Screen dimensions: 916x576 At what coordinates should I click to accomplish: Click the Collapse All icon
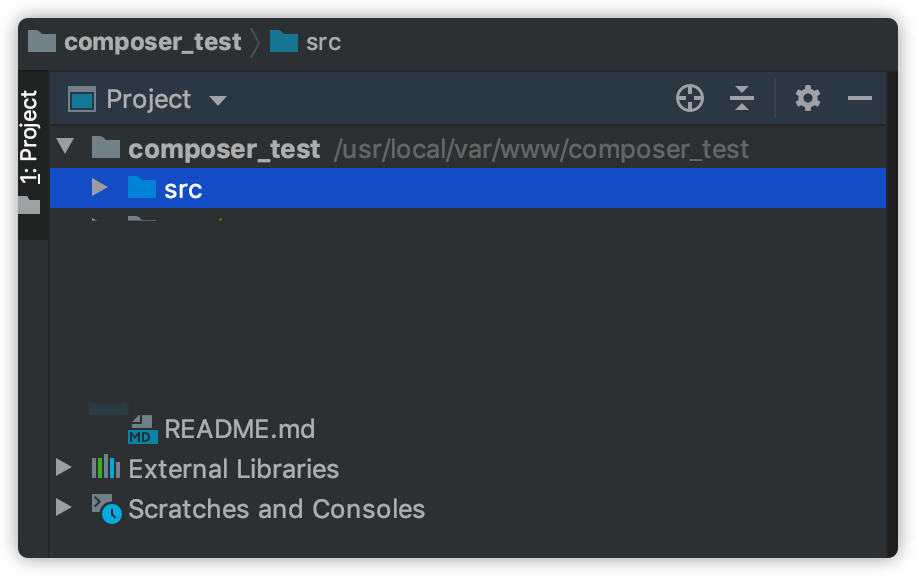coord(741,98)
